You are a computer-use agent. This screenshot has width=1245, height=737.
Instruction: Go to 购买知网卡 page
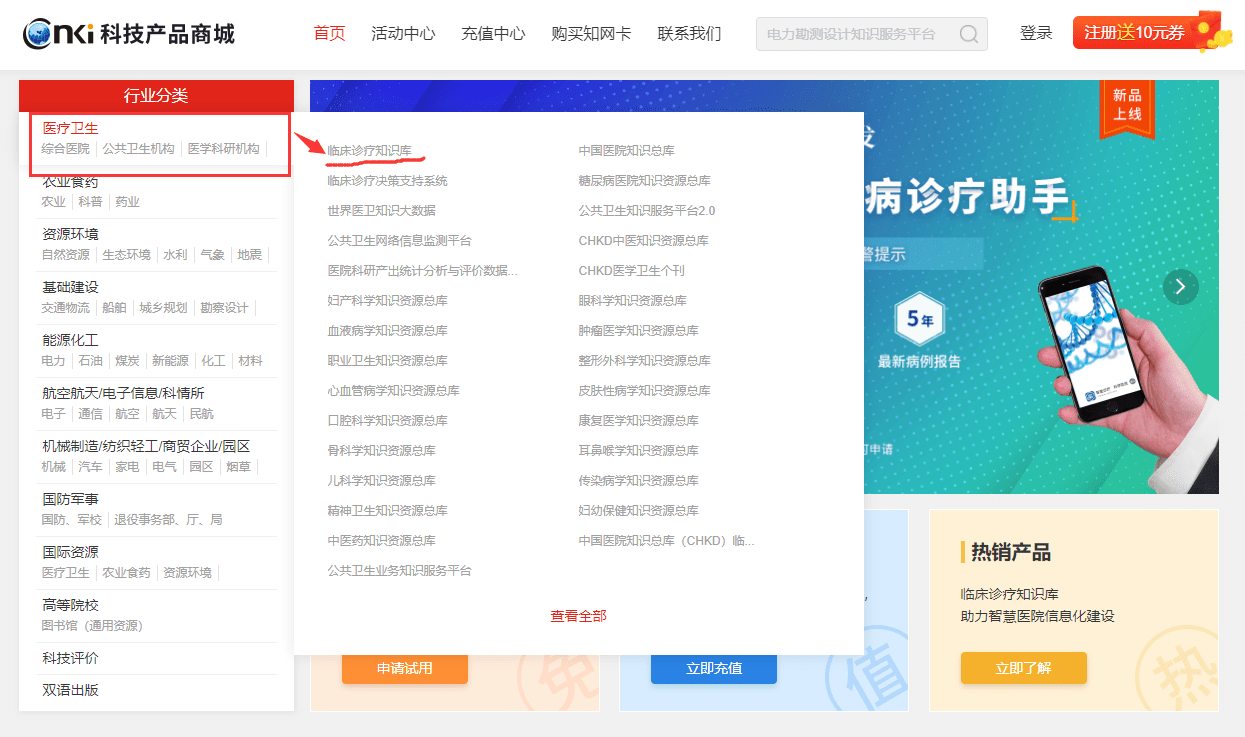[x=591, y=33]
